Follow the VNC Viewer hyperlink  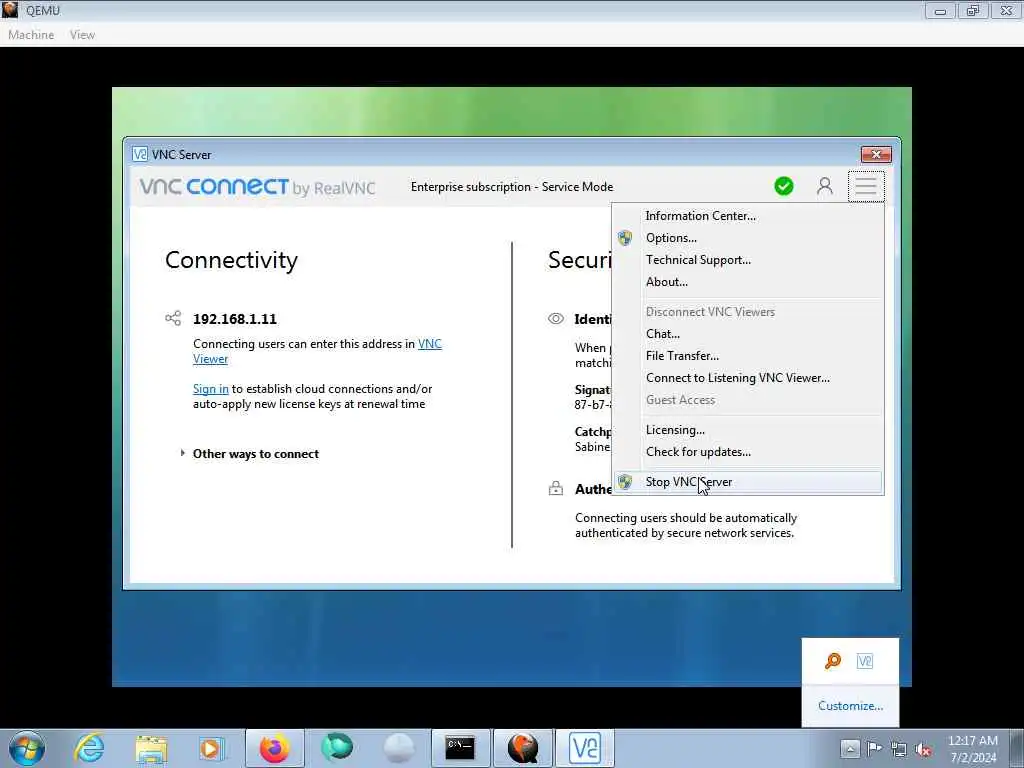coord(430,344)
